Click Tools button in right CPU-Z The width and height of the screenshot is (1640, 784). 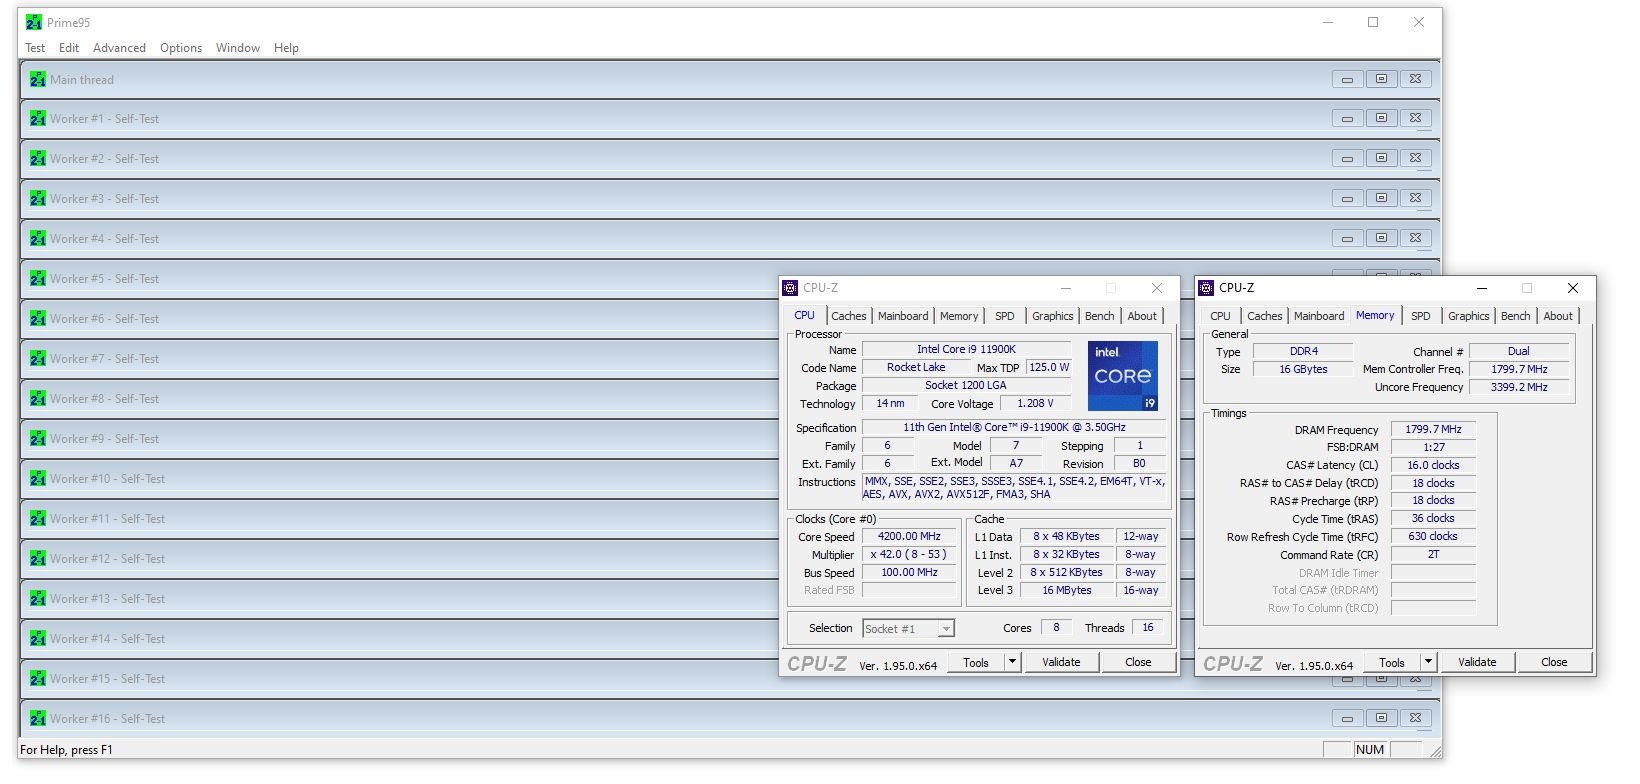click(x=1392, y=662)
